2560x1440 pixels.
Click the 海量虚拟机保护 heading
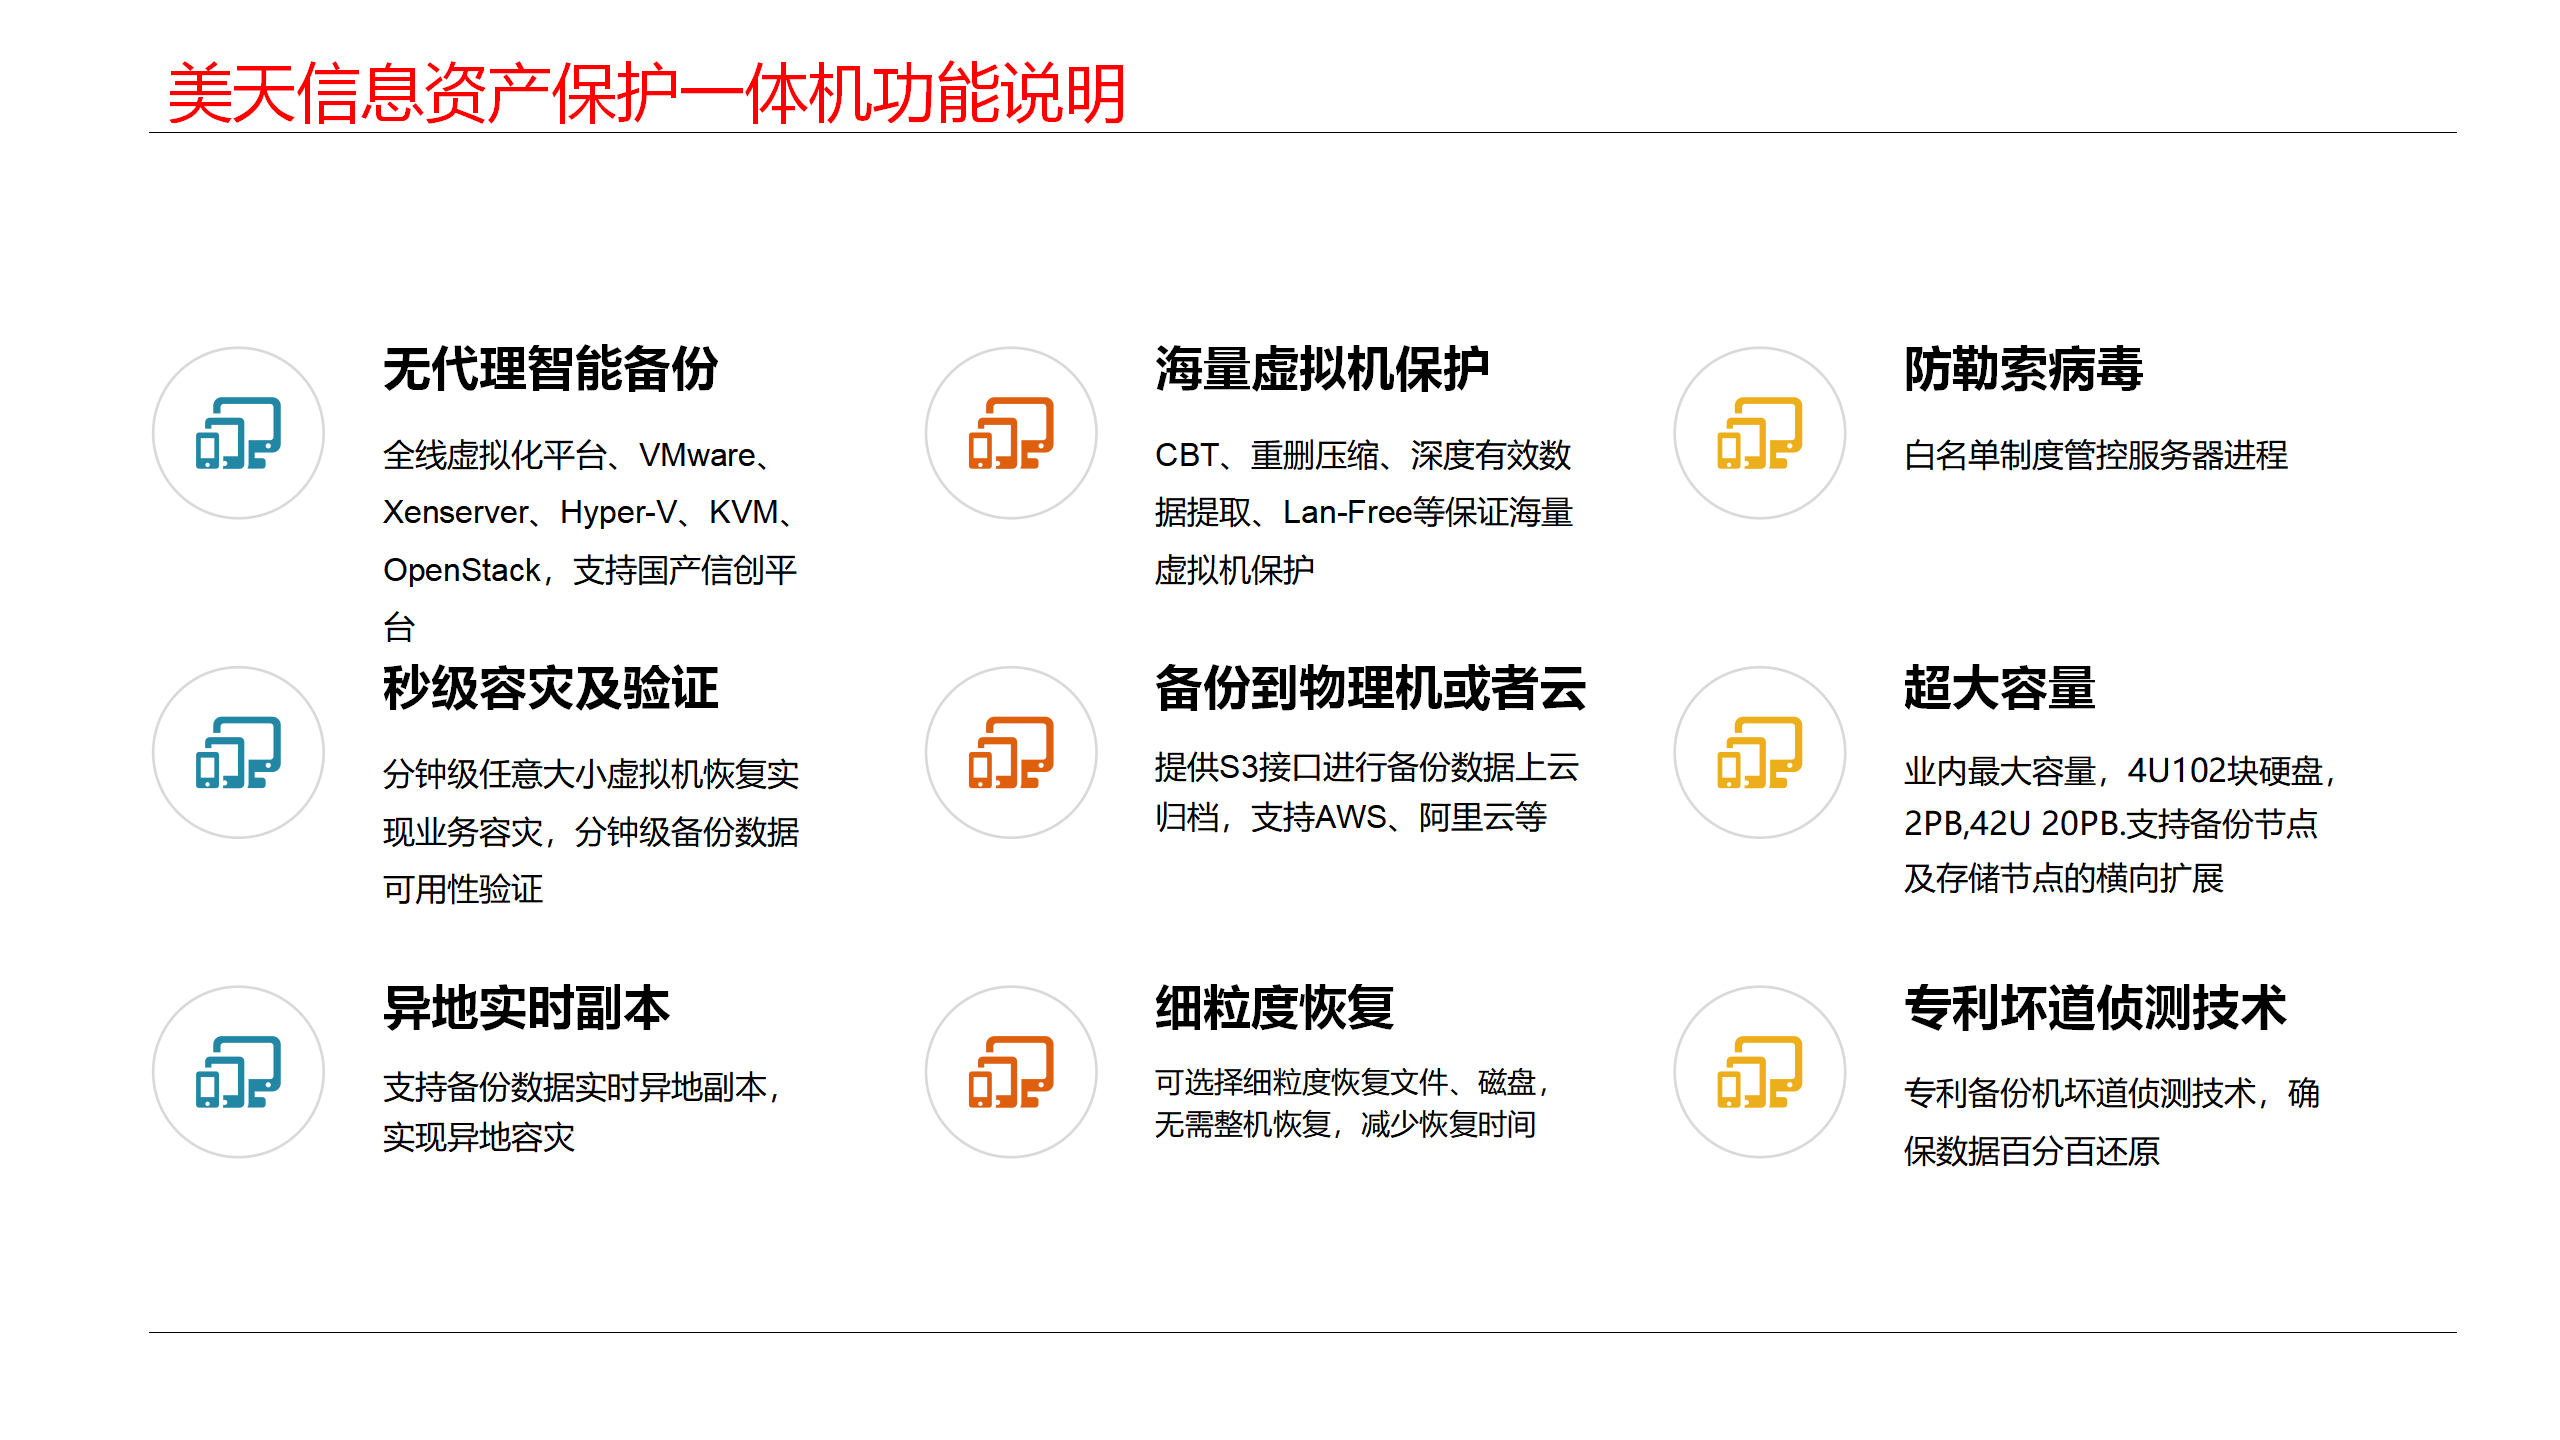click(x=1322, y=369)
